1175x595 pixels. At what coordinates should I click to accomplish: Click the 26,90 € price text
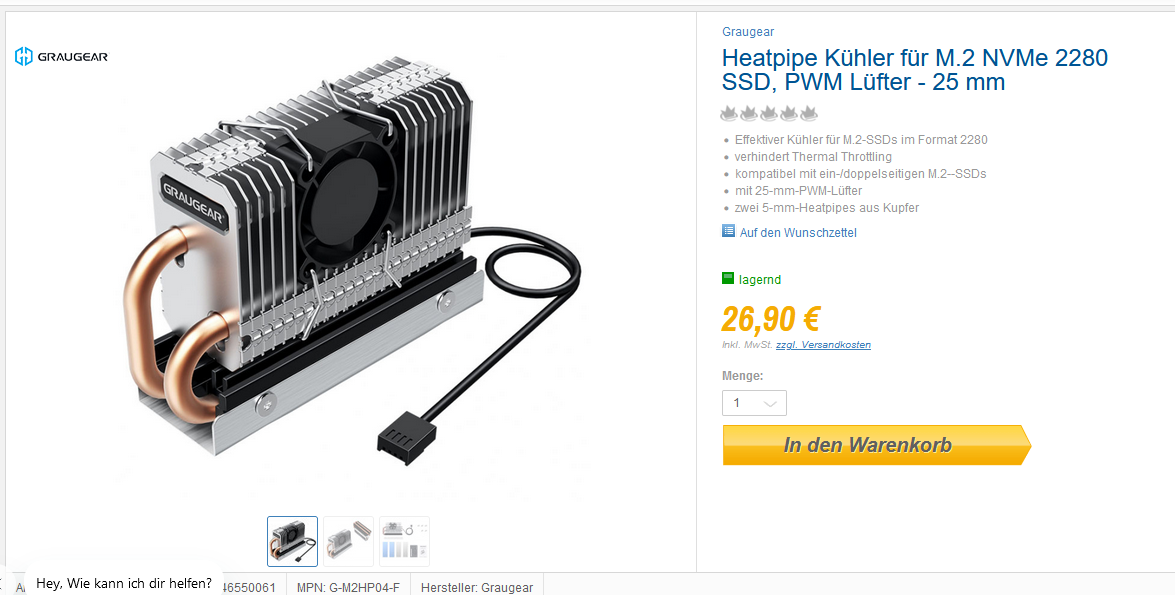[x=771, y=319]
